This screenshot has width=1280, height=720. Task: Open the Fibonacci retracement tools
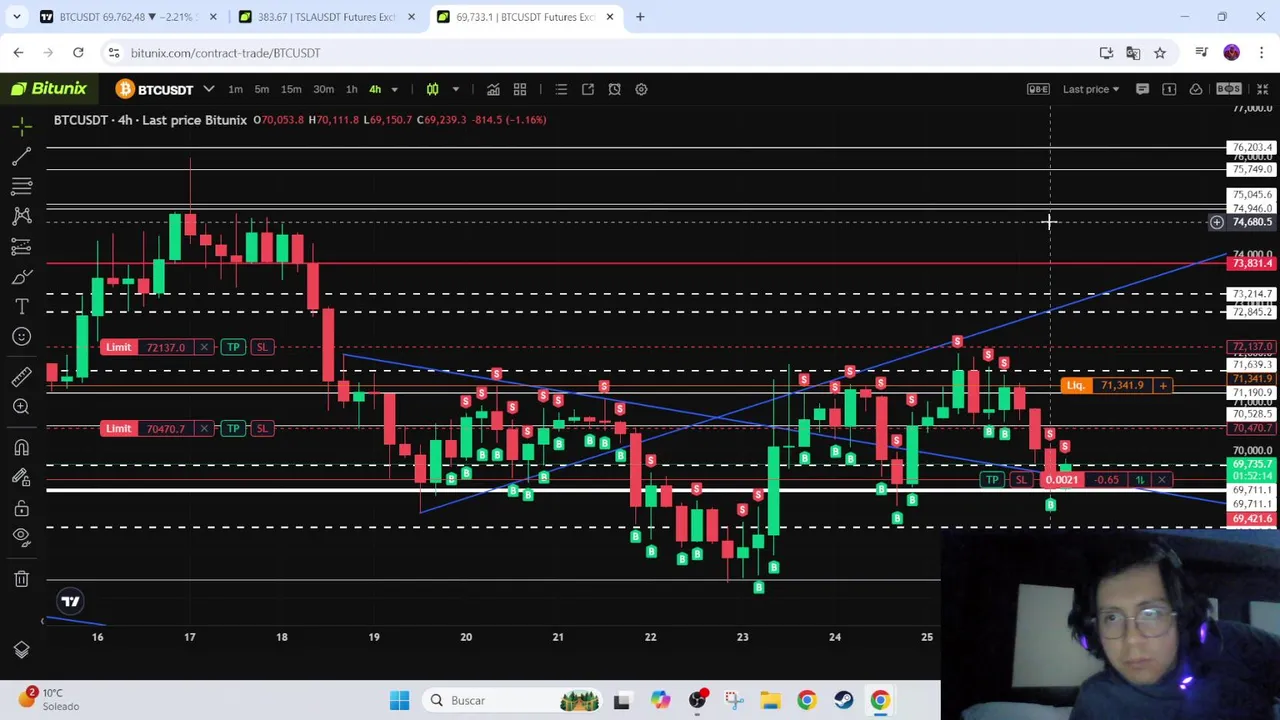[22, 186]
